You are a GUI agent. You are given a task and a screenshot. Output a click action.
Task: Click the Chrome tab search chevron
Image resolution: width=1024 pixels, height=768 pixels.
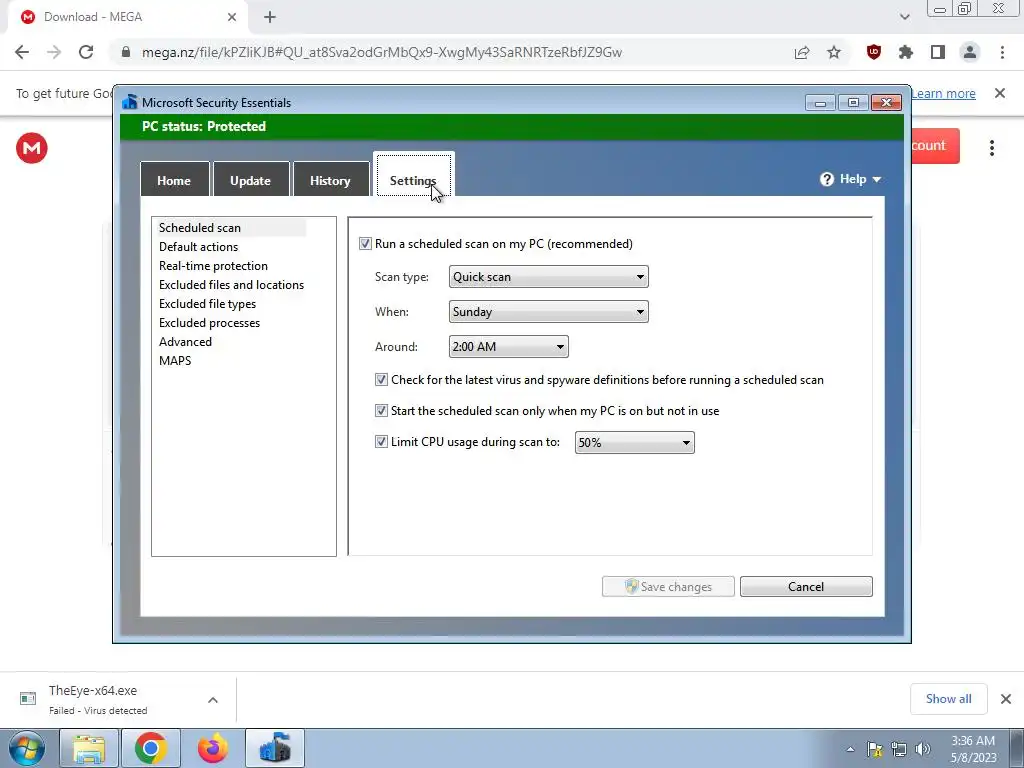click(x=904, y=17)
